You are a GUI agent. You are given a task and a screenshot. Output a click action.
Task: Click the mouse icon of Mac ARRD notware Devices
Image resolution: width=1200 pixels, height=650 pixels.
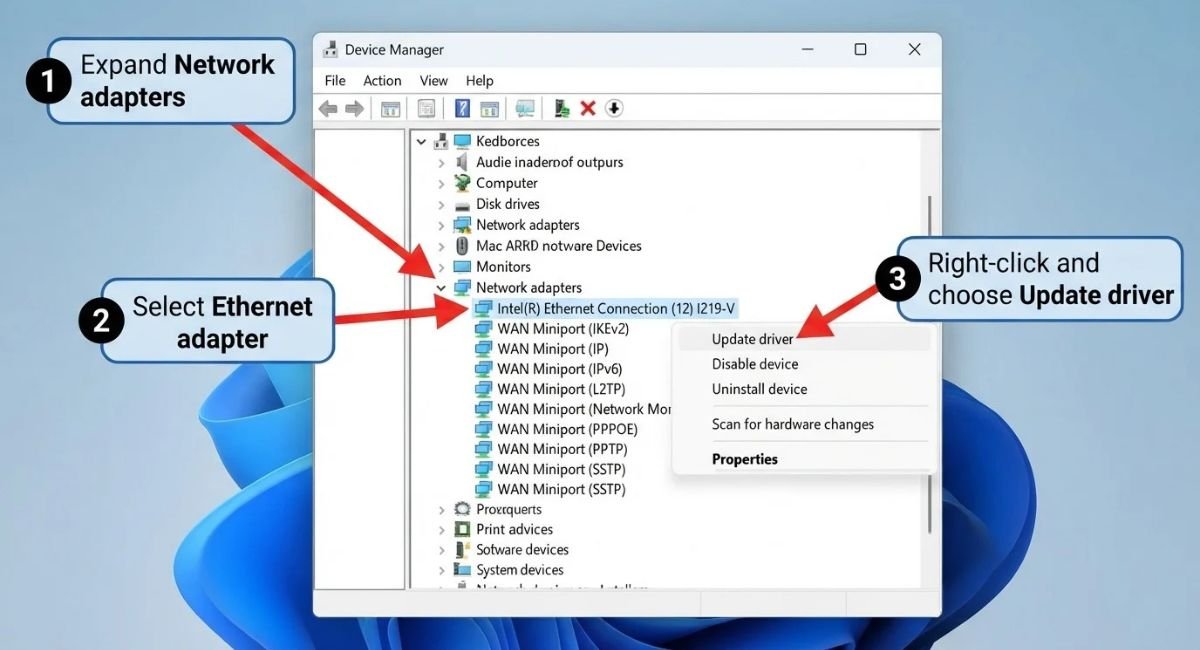pos(462,245)
